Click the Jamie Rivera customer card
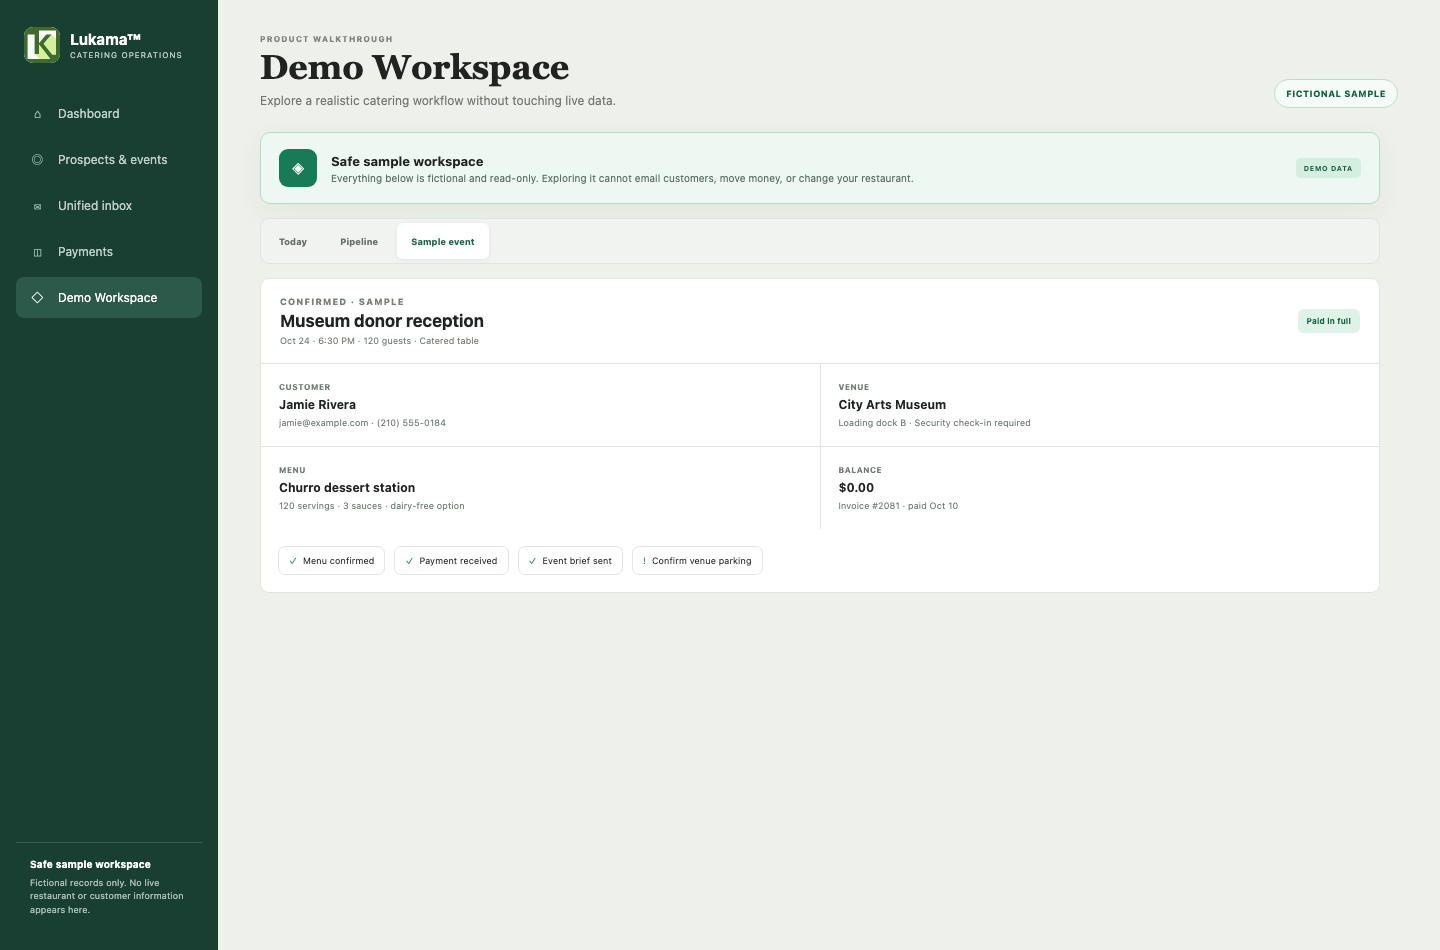1440x950 pixels. [x=540, y=405]
